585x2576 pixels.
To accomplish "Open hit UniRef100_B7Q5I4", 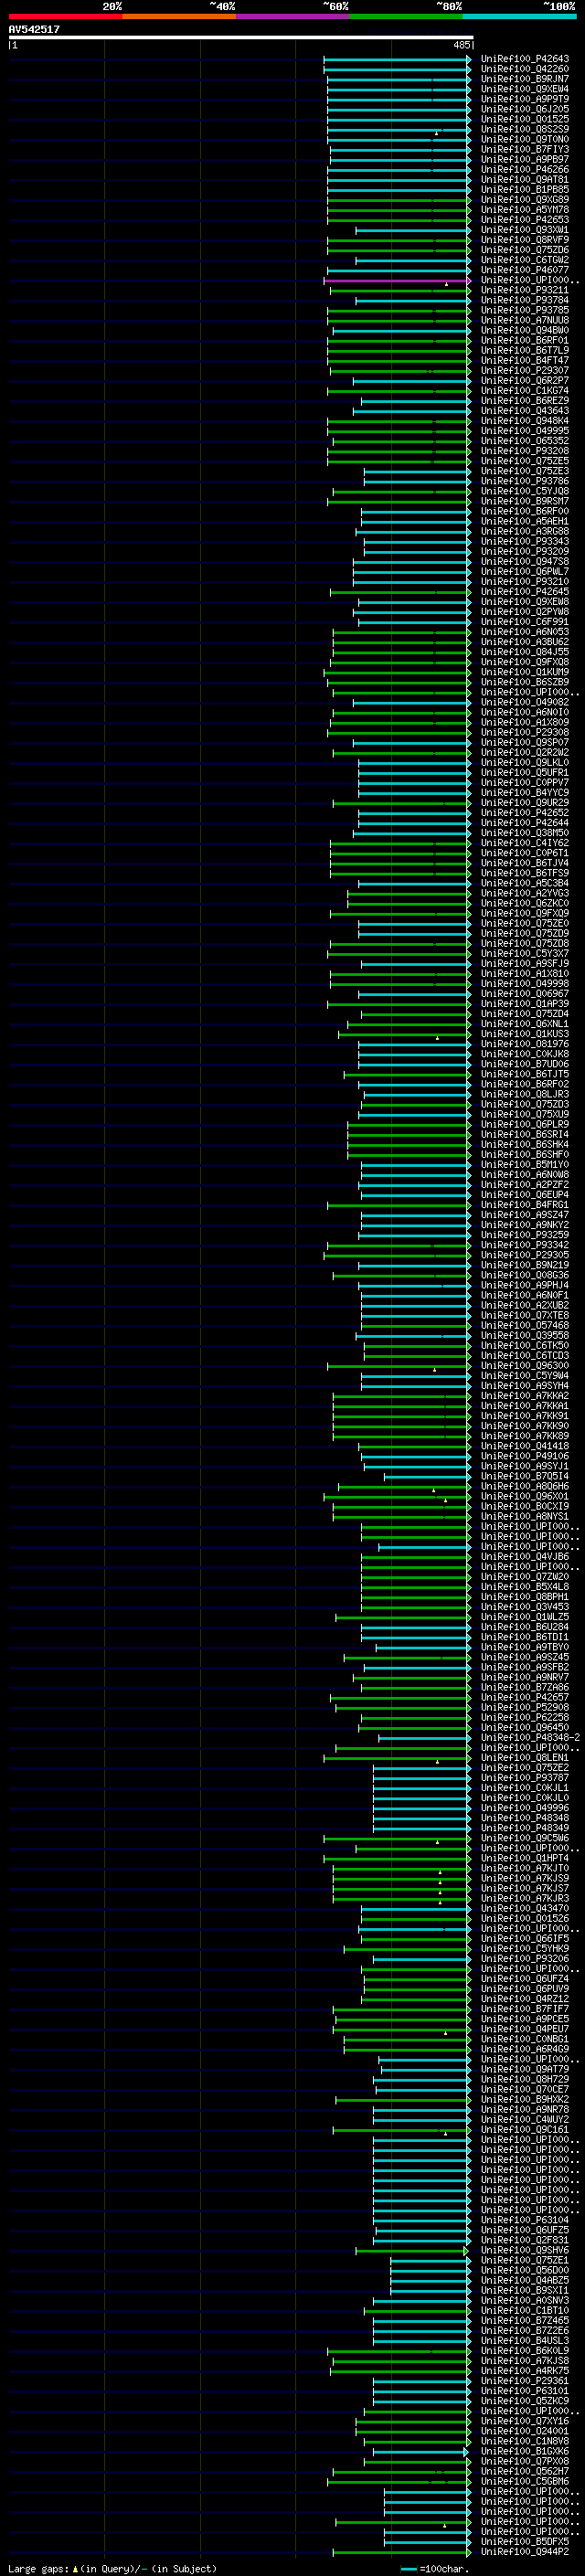I will click(x=525, y=1476).
